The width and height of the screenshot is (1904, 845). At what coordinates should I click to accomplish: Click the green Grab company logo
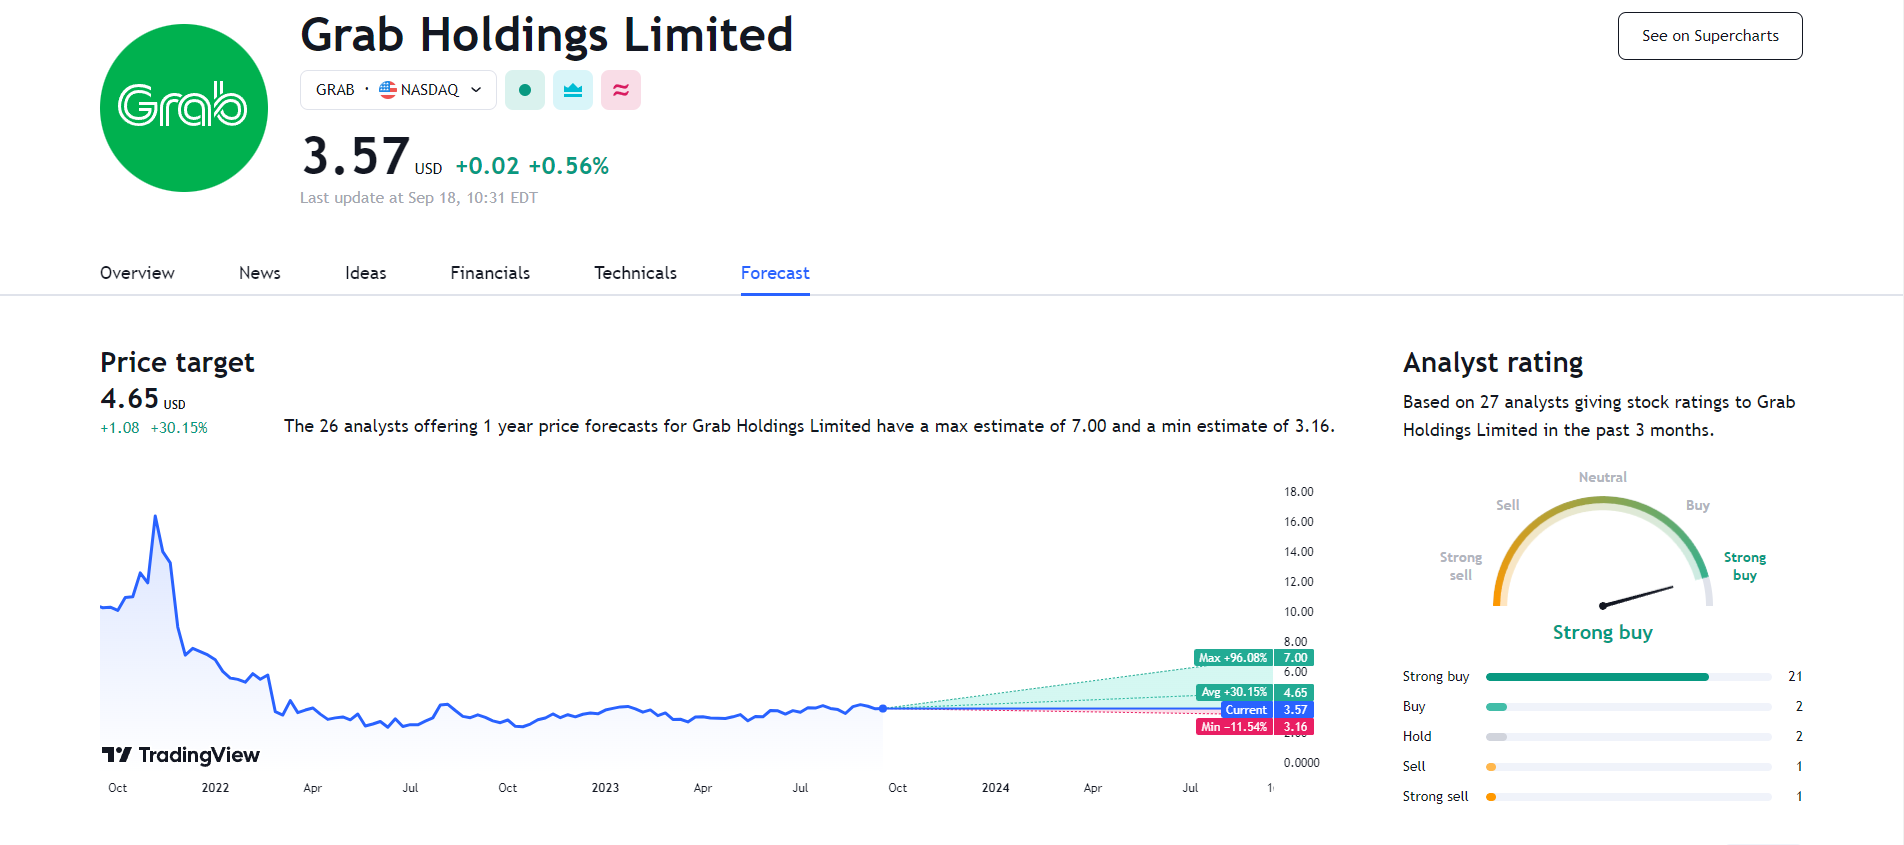click(184, 108)
